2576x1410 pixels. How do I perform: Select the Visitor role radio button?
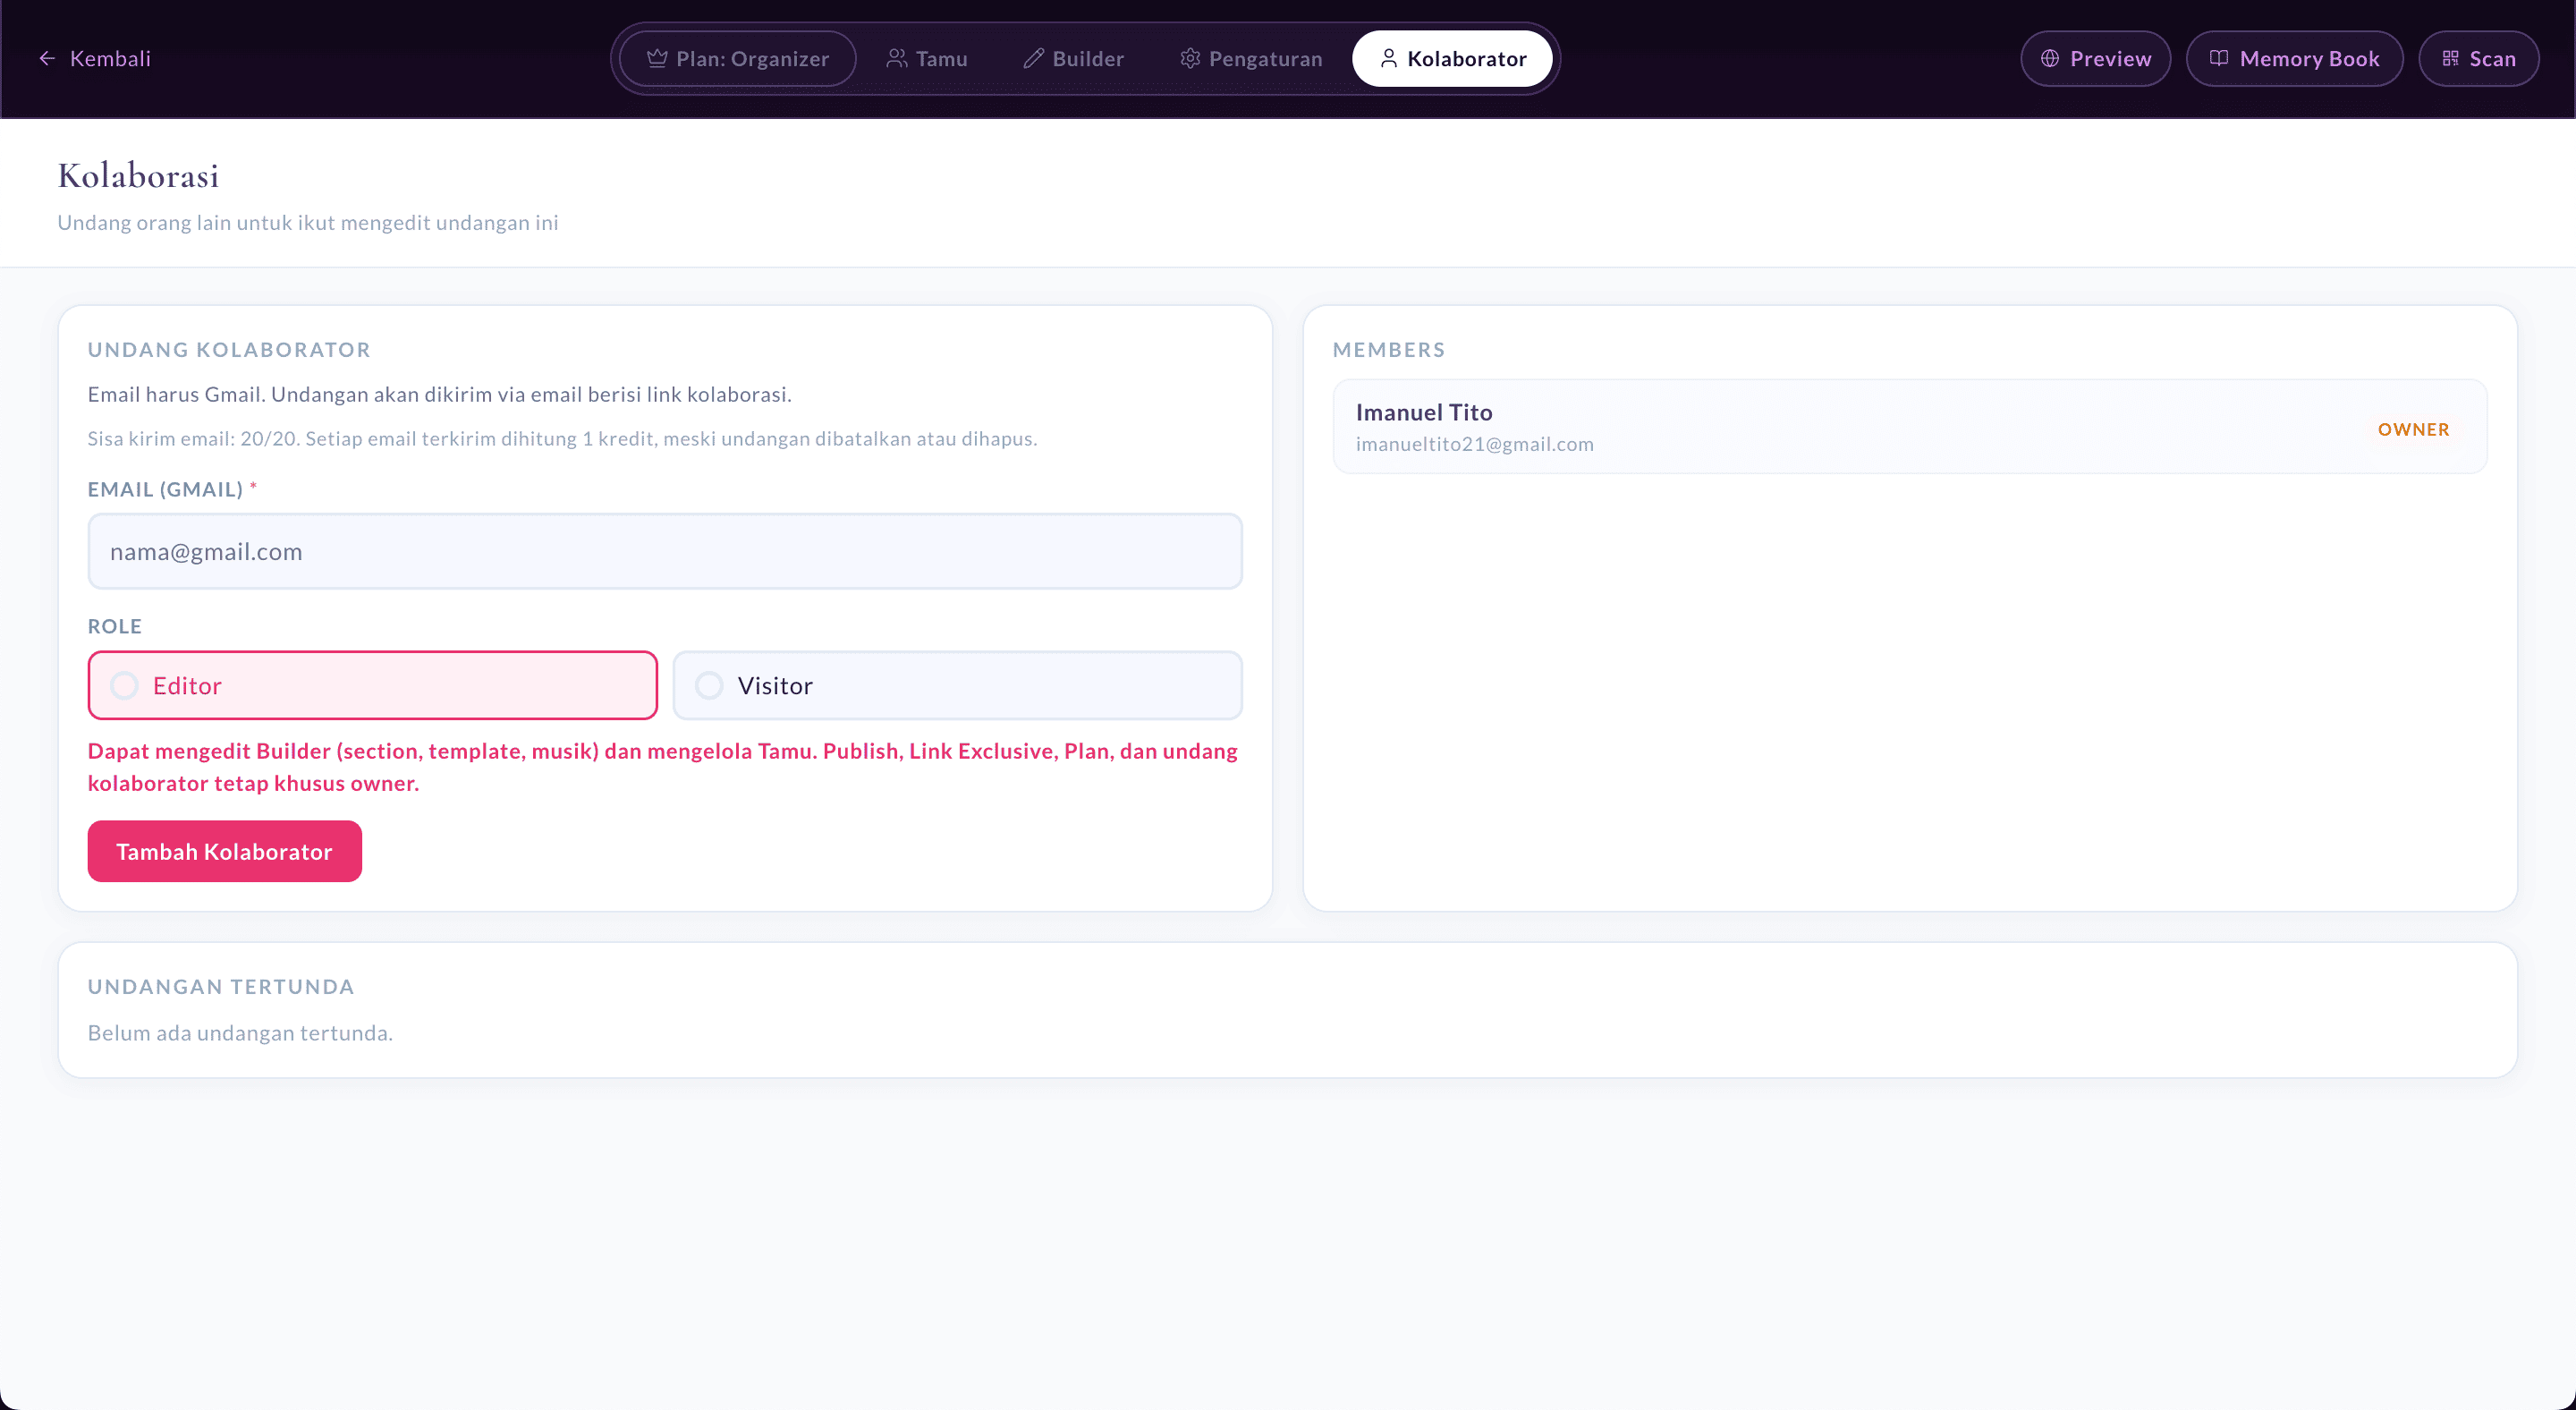click(x=709, y=686)
